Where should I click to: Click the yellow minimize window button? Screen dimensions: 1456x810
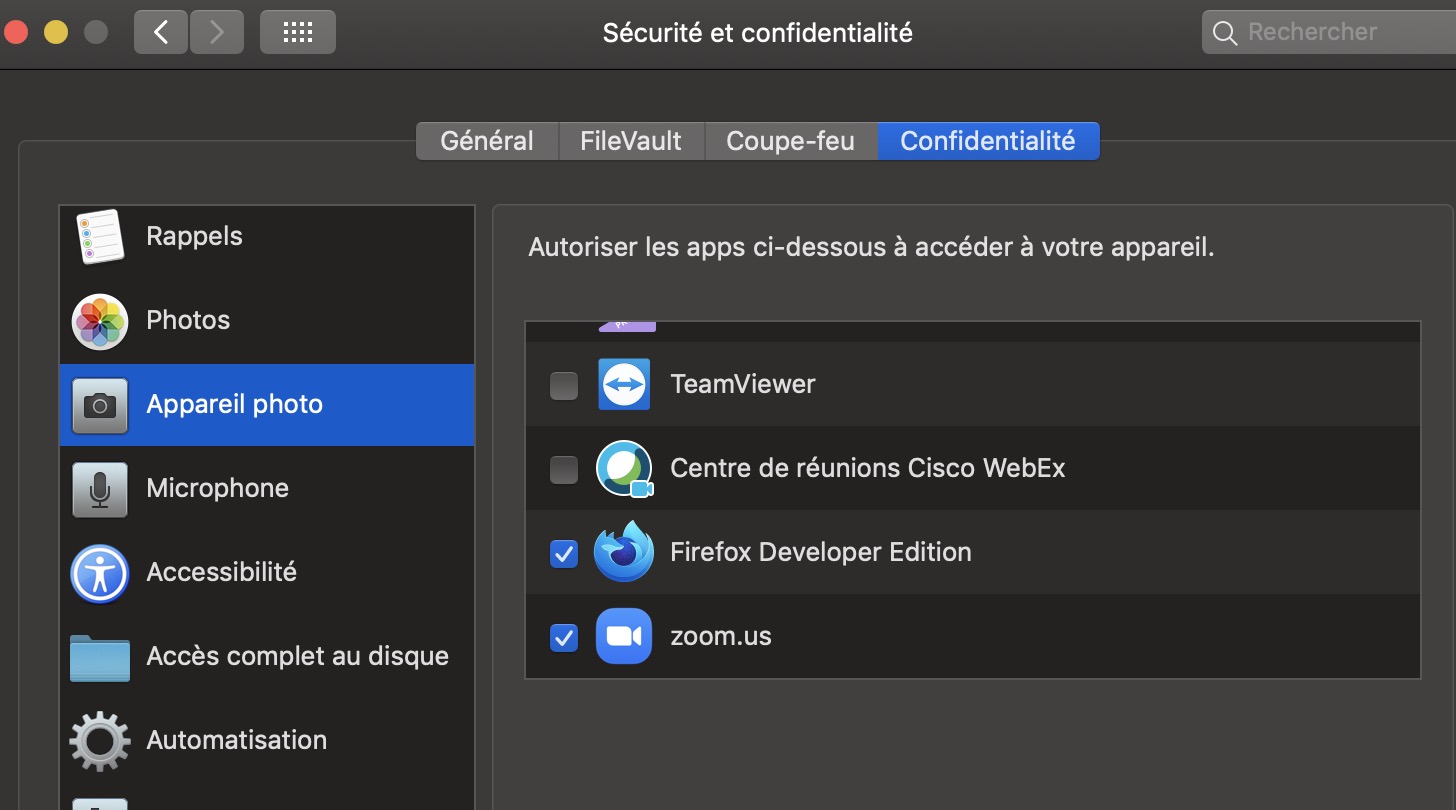[56, 32]
